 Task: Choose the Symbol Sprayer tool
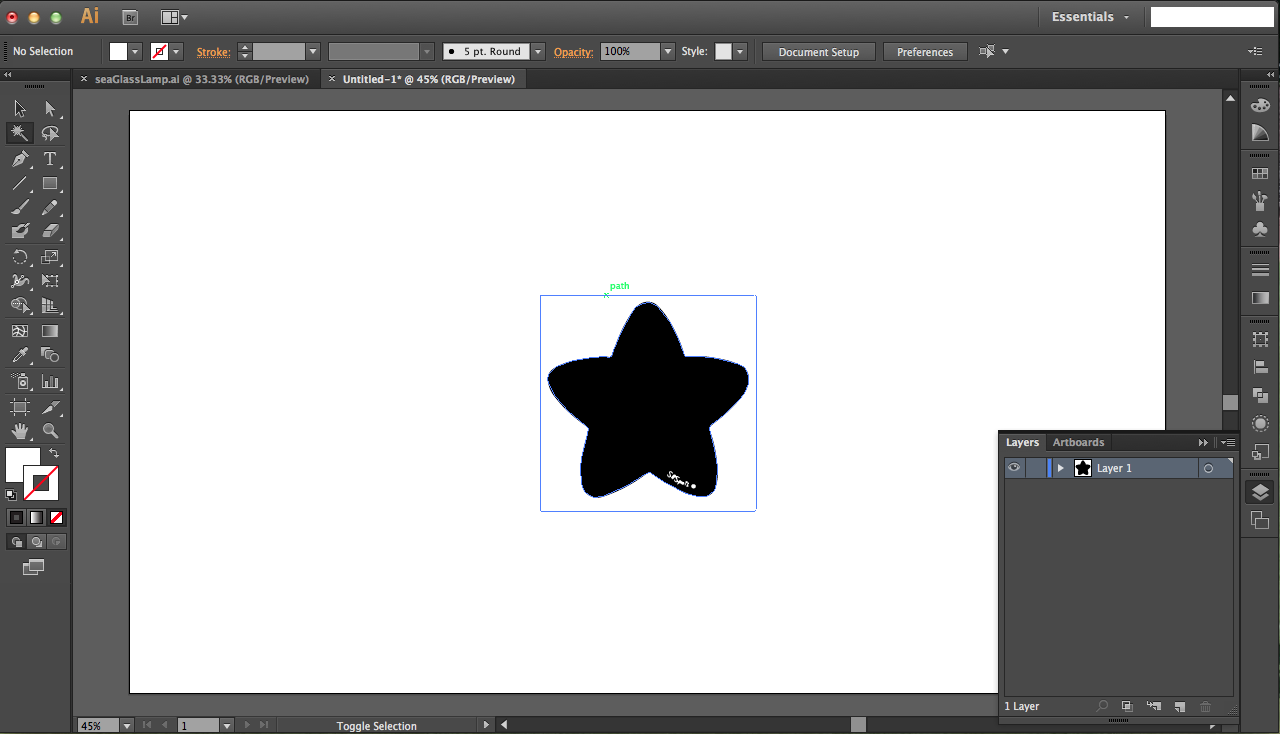pos(20,382)
